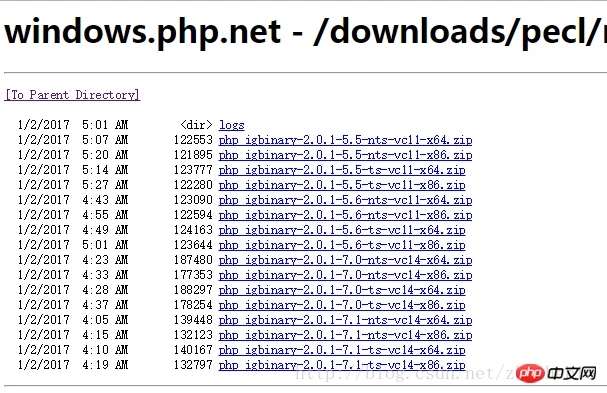
Task: Select file size 123777
Action: (193, 170)
